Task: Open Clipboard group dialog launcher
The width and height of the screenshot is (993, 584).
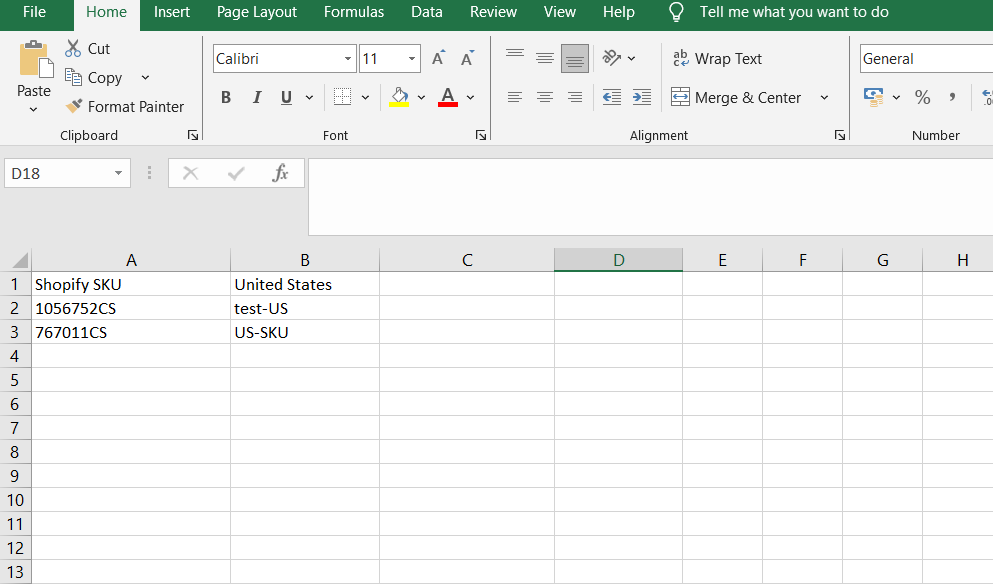Action: 193,135
